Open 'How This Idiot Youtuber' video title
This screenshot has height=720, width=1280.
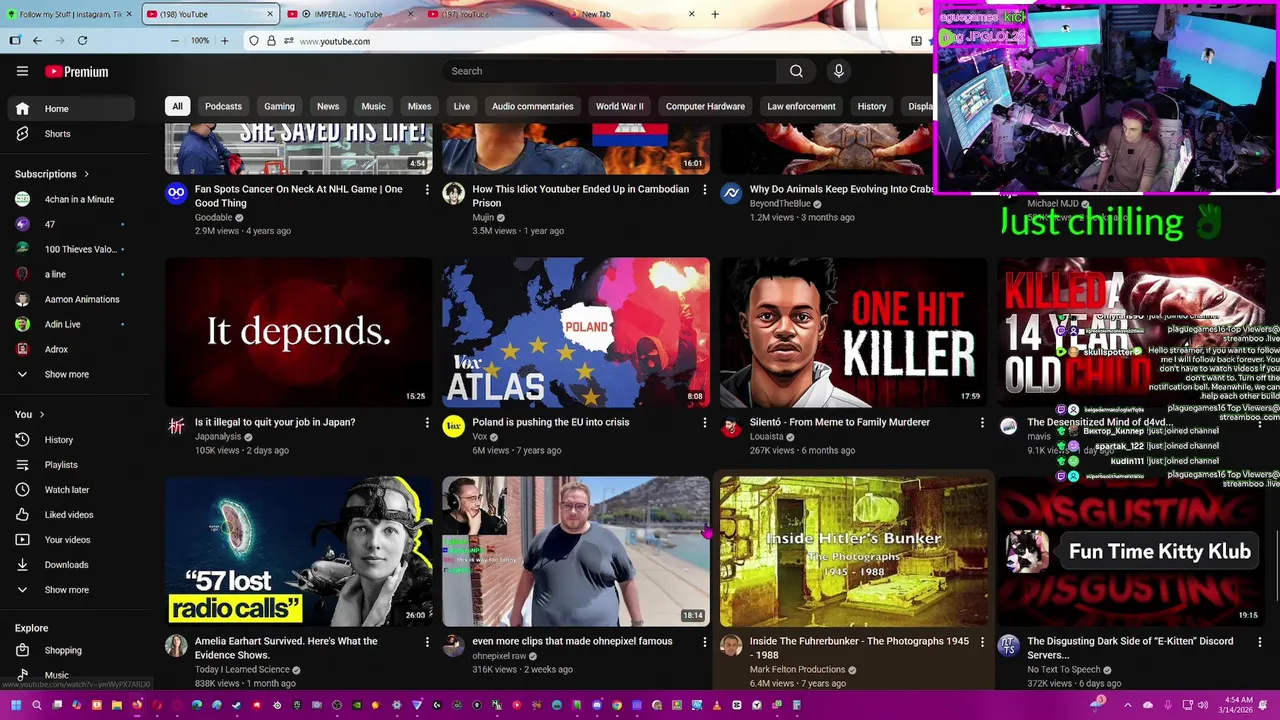tap(580, 196)
